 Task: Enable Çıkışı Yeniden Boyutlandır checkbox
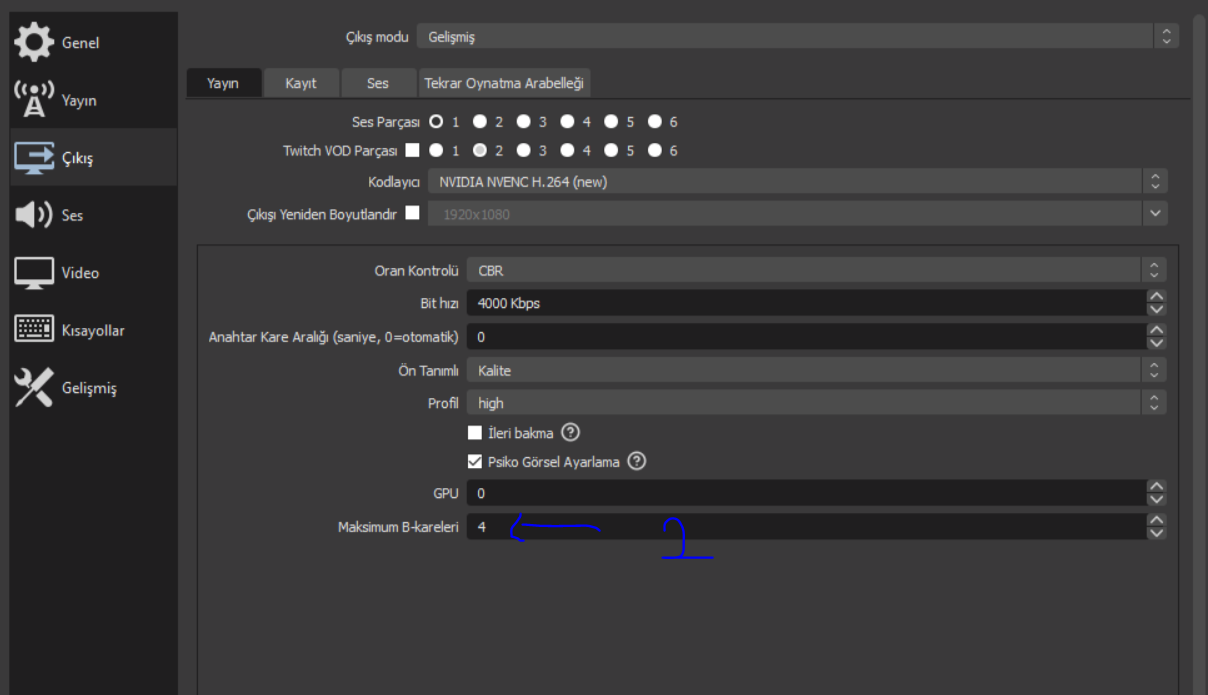[x=412, y=213]
